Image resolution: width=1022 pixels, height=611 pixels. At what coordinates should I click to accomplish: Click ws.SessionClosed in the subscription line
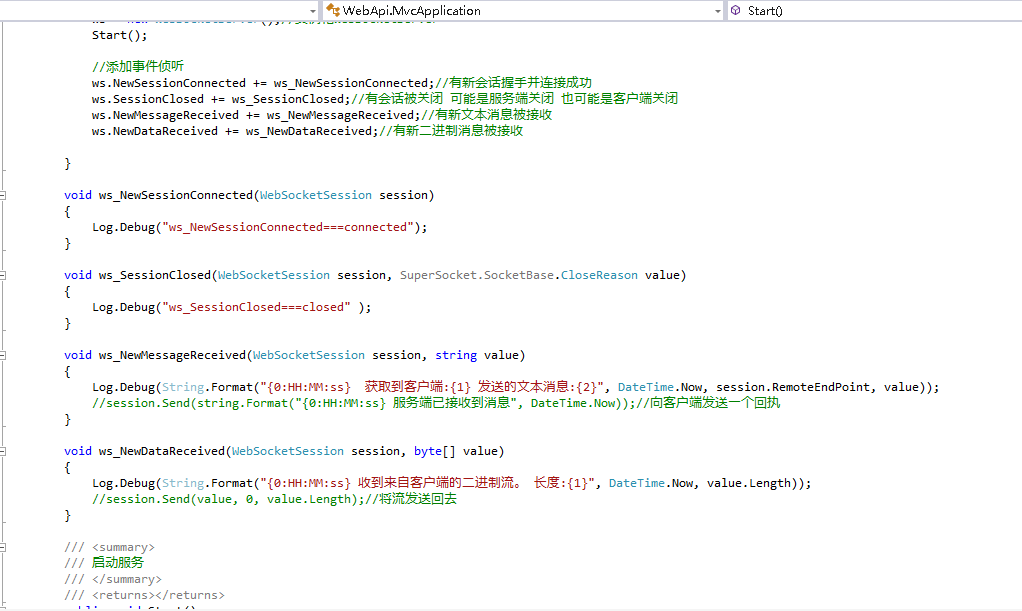point(148,99)
